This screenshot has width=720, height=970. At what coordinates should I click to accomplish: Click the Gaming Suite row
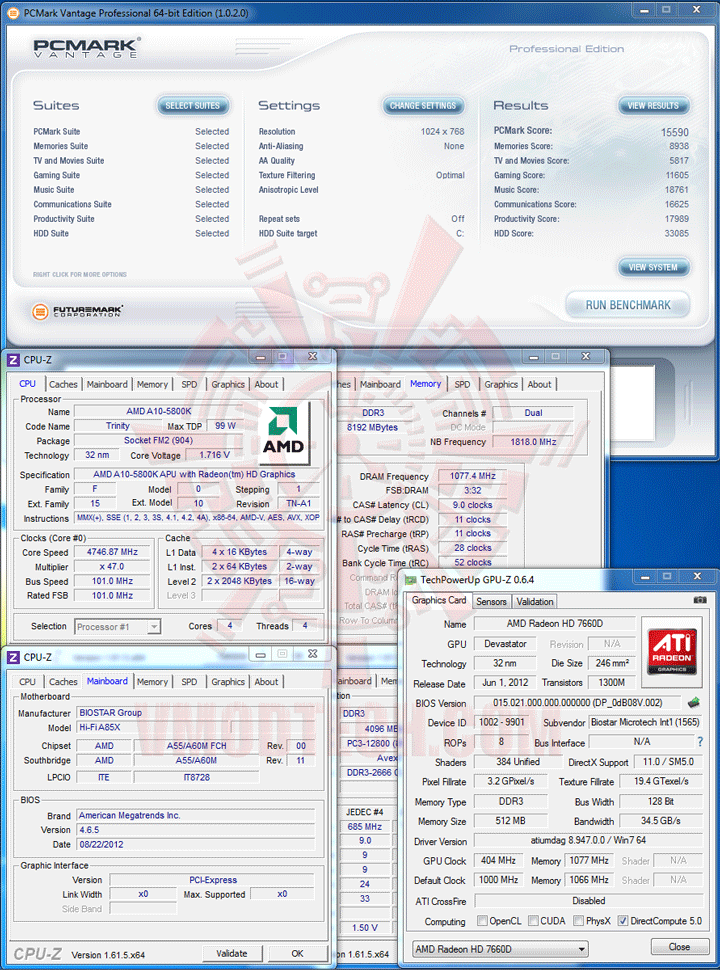(131, 175)
